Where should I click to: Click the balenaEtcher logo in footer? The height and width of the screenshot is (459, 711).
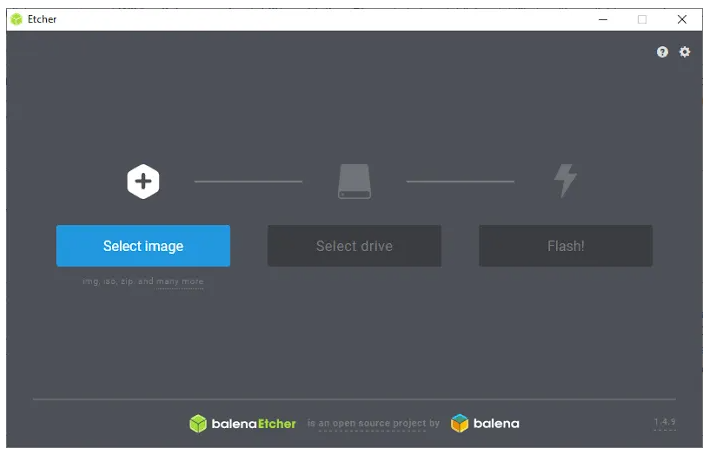[x=243, y=424]
